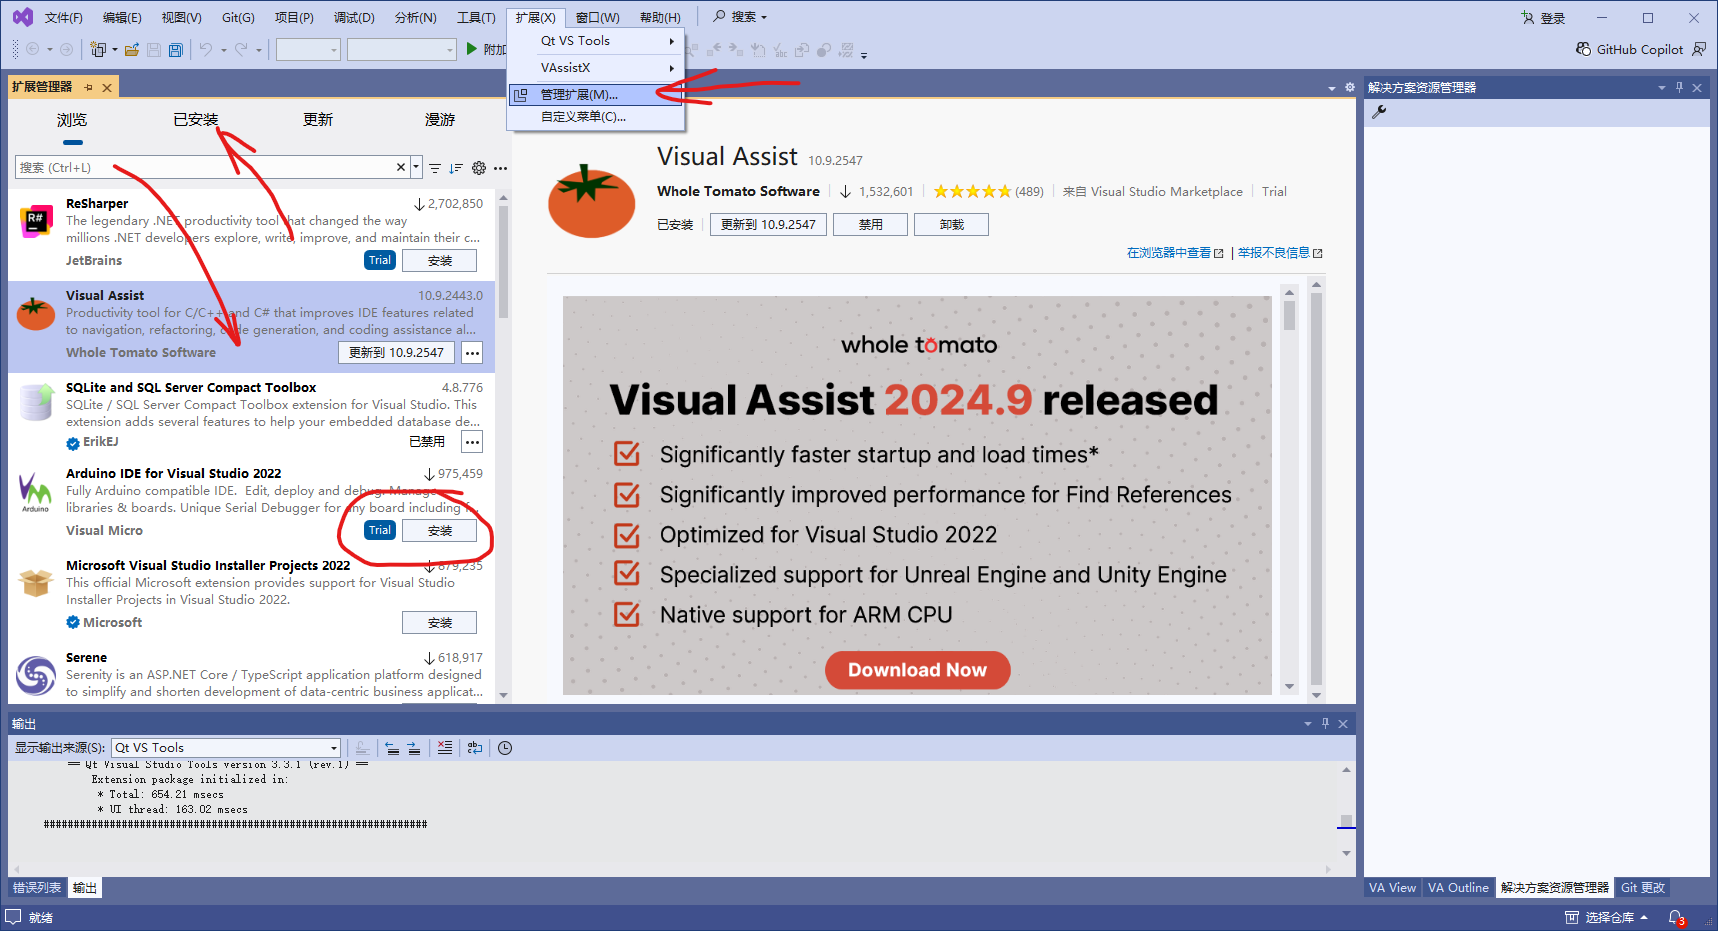1718x931 pixels.
Task: Click the filter icon beside extension search
Action: click(435, 168)
